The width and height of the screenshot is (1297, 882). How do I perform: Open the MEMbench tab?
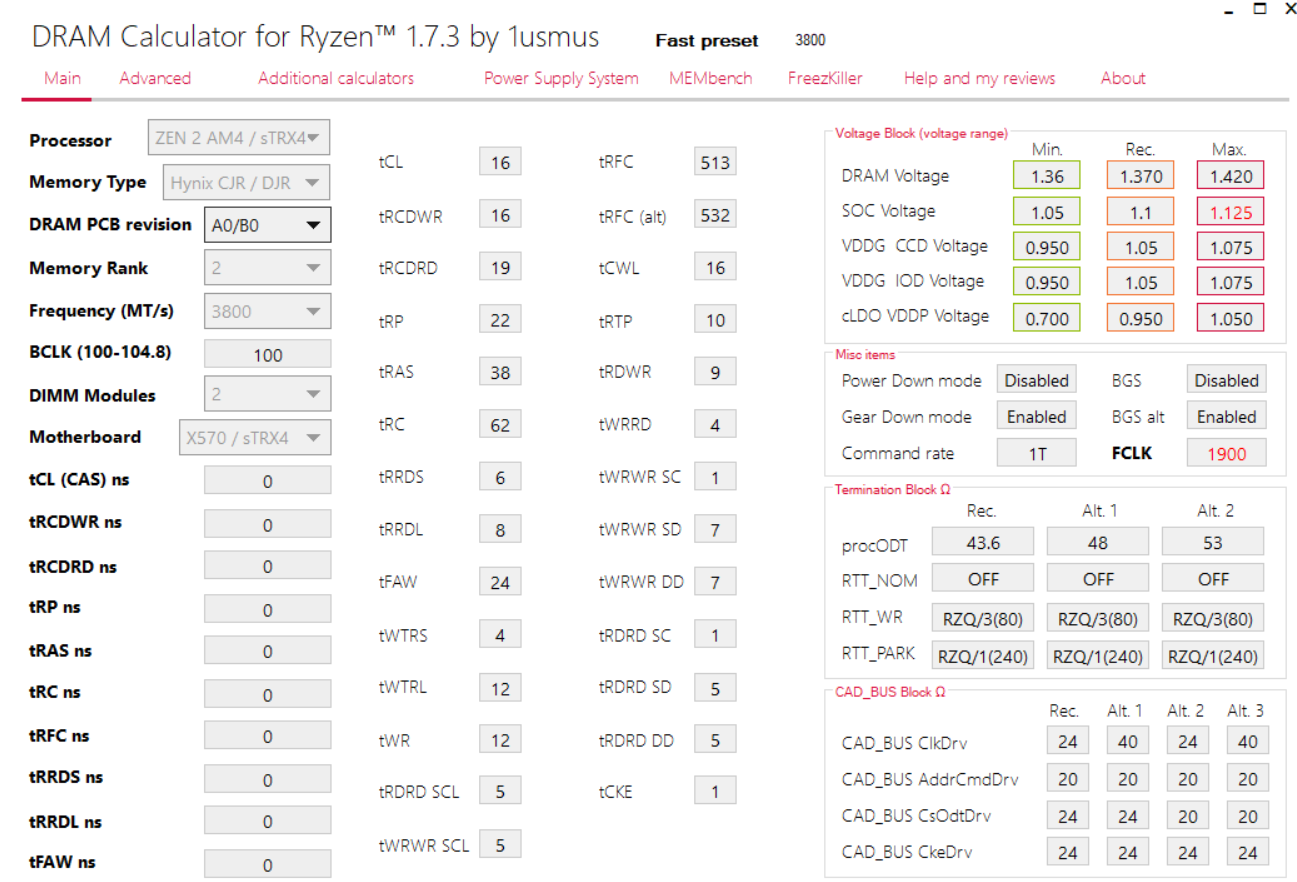[x=711, y=78]
